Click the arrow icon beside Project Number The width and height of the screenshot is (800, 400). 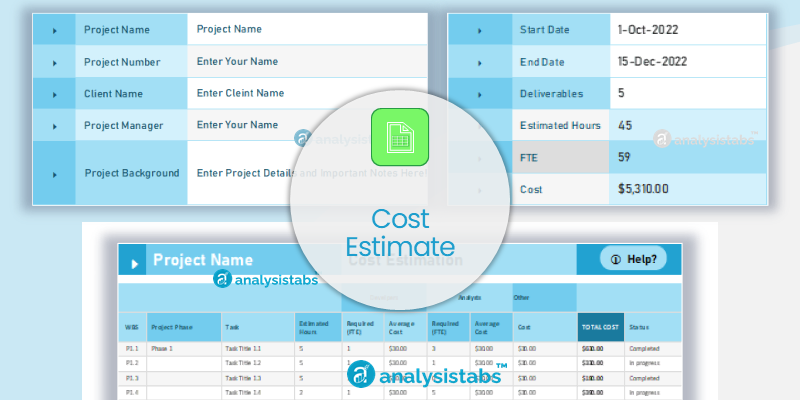coord(55,63)
